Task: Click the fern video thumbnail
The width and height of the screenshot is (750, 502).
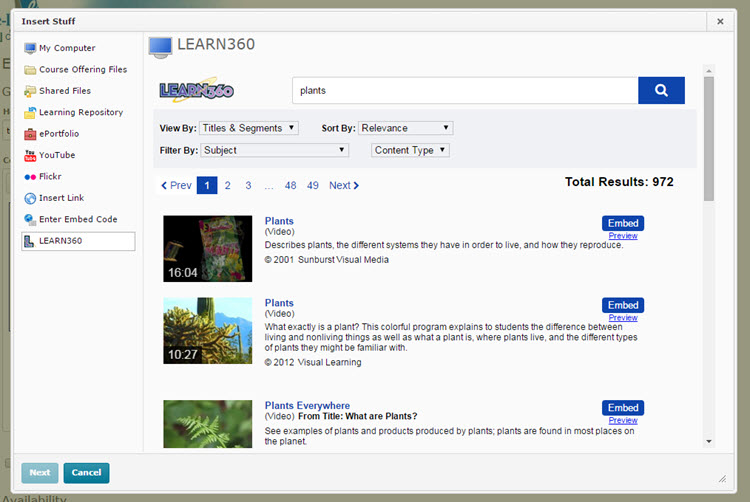Action: pyautogui.click(x=208, y=424)
